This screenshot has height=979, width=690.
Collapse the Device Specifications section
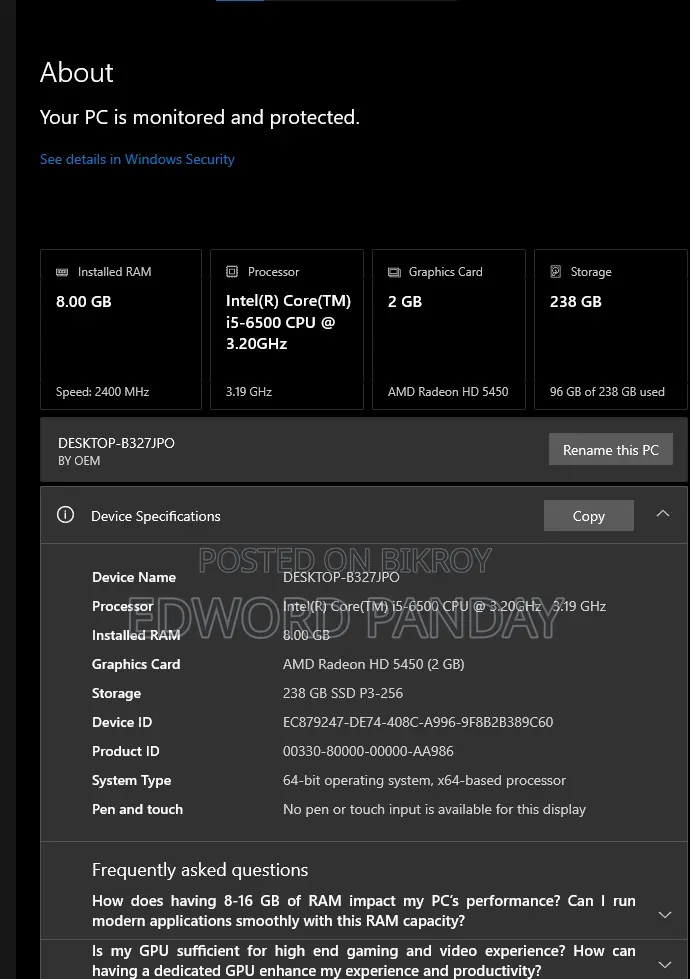(x=663, y=514)
